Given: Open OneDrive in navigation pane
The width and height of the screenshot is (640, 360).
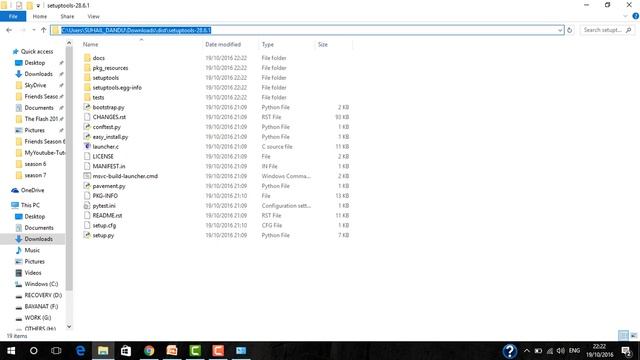Looking at the screenshot, I should point(32,190).
